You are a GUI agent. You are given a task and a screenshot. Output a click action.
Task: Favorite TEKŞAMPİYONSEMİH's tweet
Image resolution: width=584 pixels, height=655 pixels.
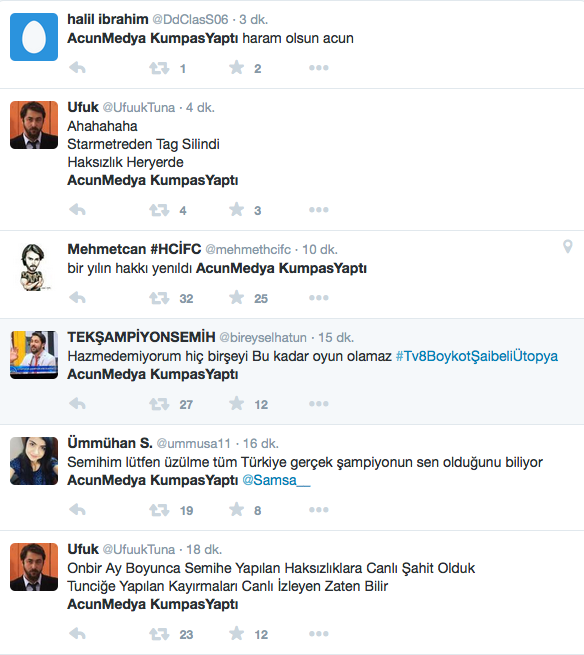point(236,403)
